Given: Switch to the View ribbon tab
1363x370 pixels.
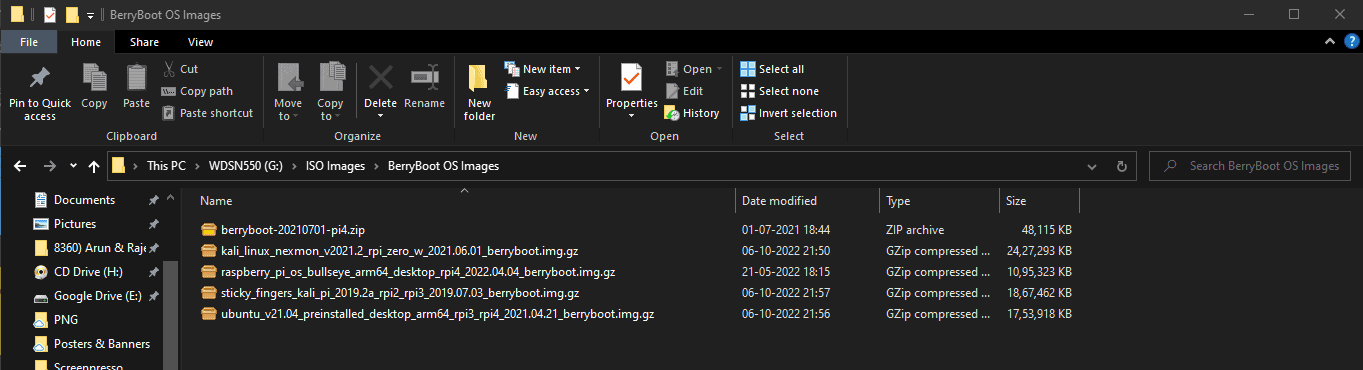Looking at the screenshot, I should [200, 42].
